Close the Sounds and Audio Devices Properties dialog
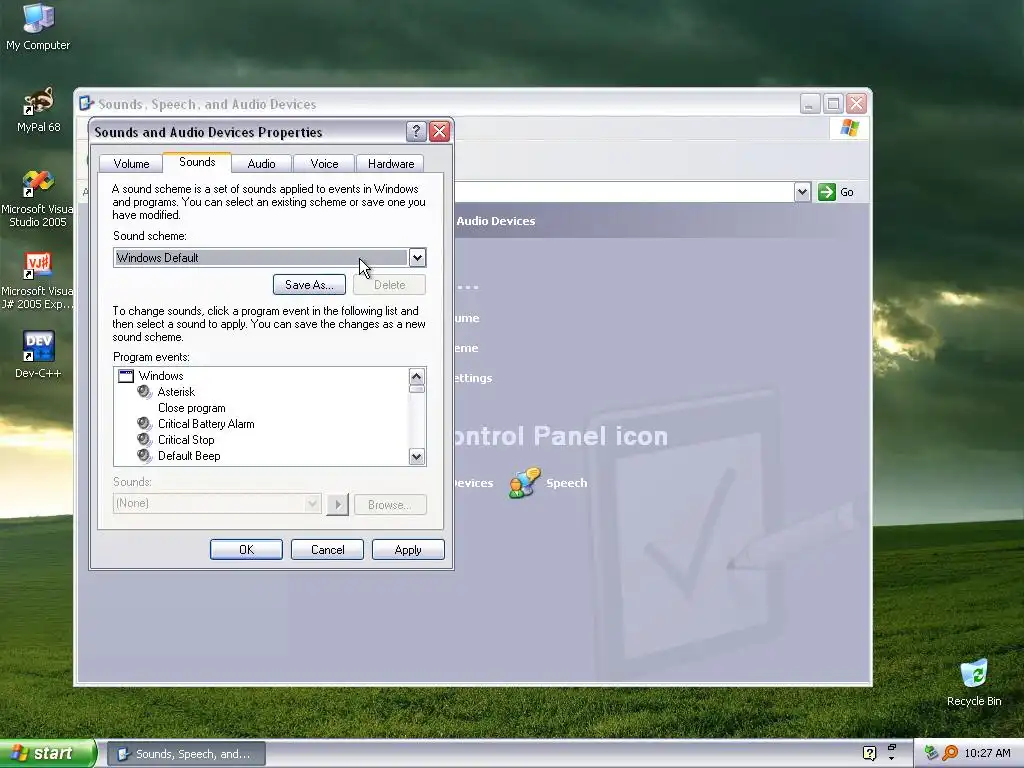 (440, 132)
